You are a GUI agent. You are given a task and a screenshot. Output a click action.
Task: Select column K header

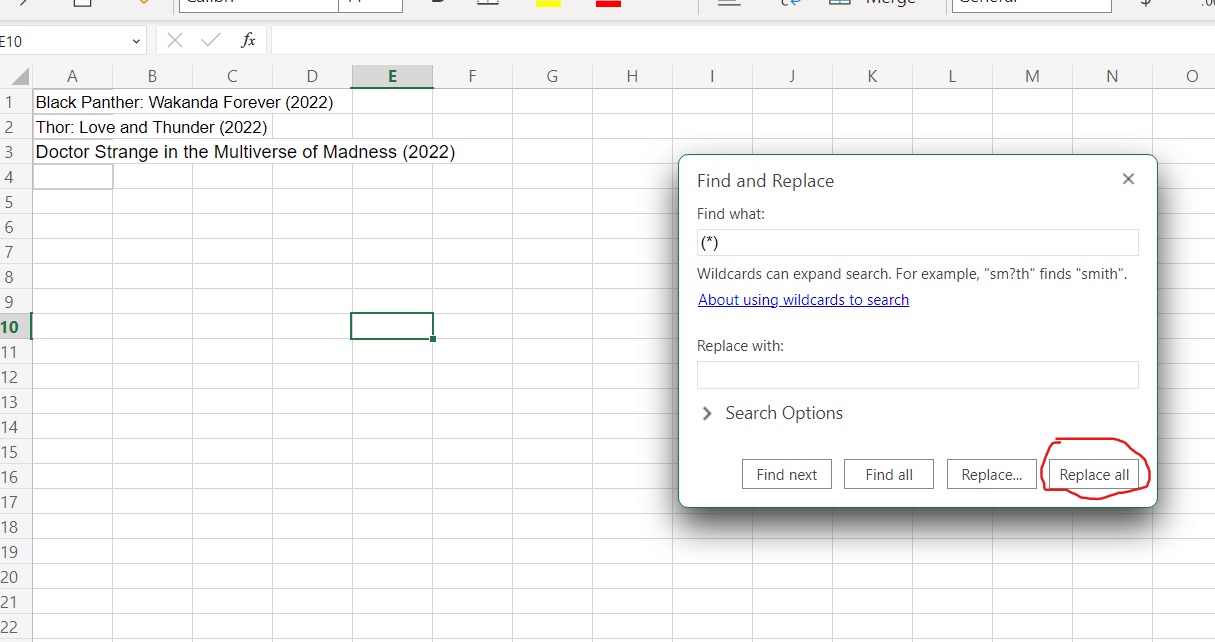(x=872, y=76)
